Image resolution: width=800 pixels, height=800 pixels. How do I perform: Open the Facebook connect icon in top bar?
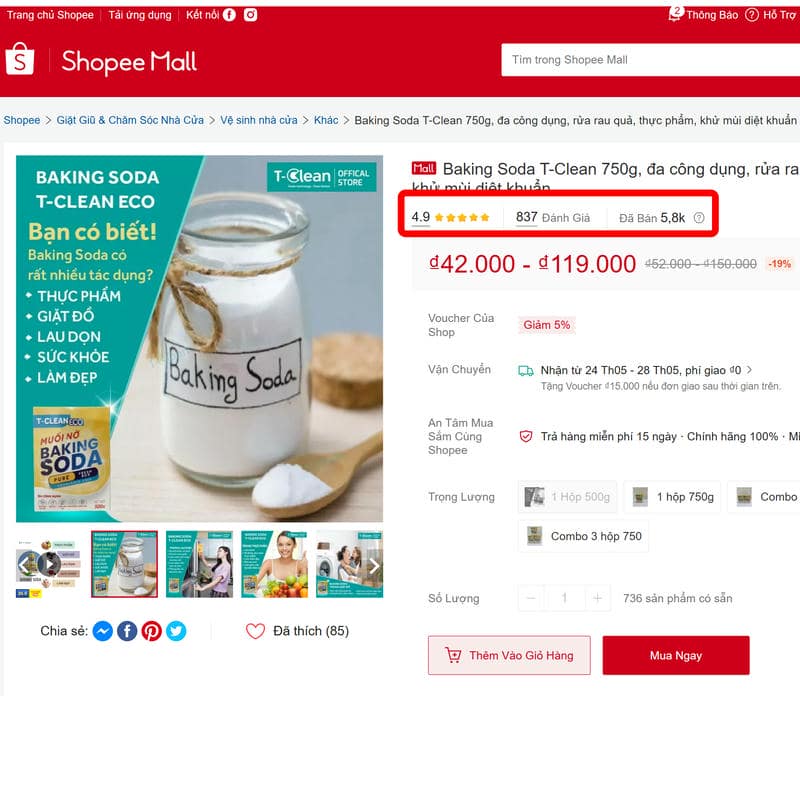(x=230, y=15)
